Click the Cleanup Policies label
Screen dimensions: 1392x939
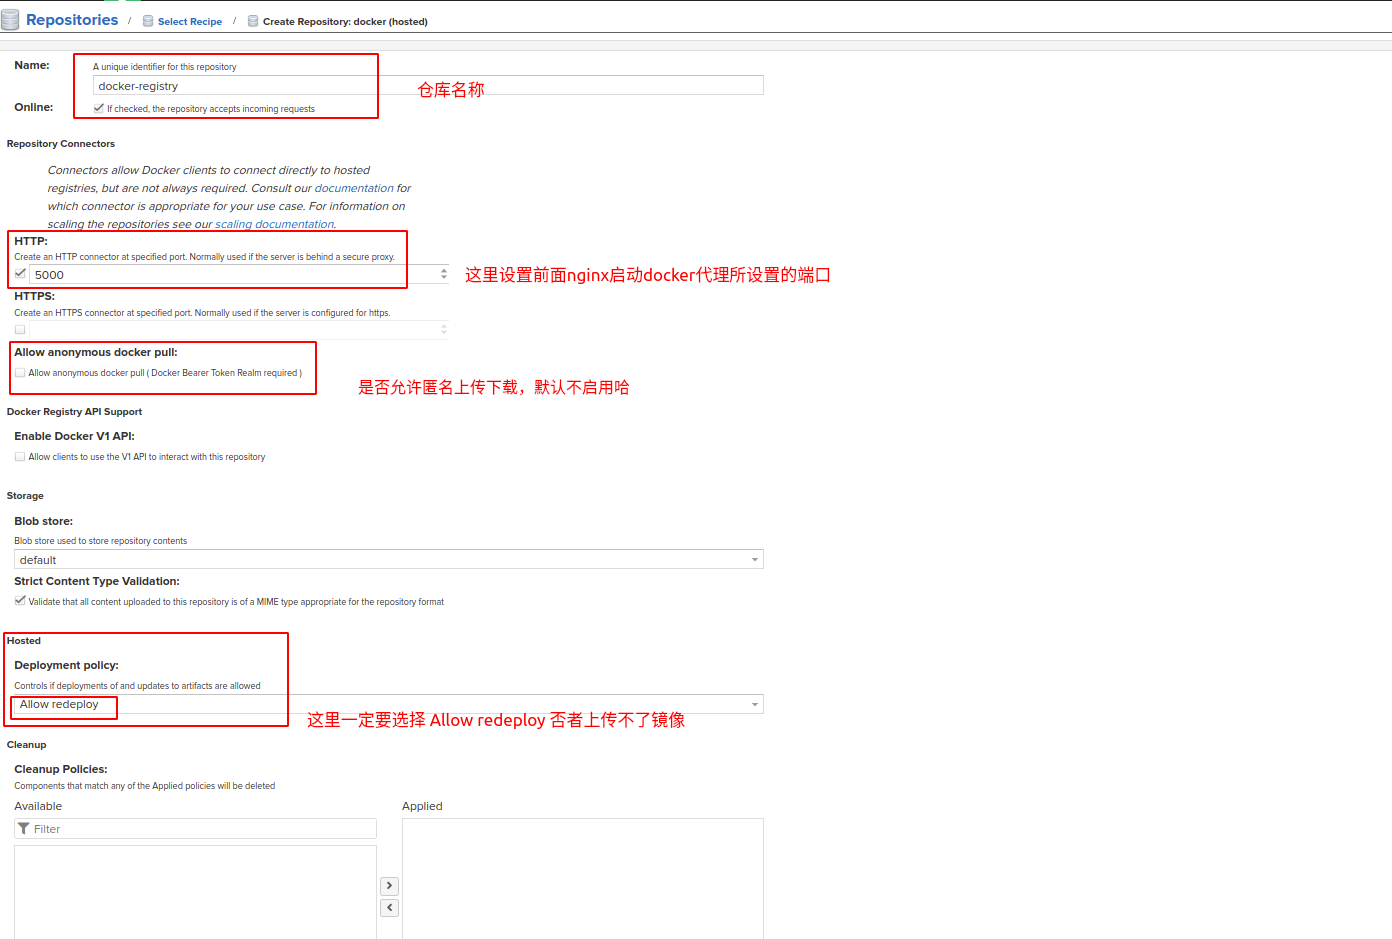tap(61, 769)
